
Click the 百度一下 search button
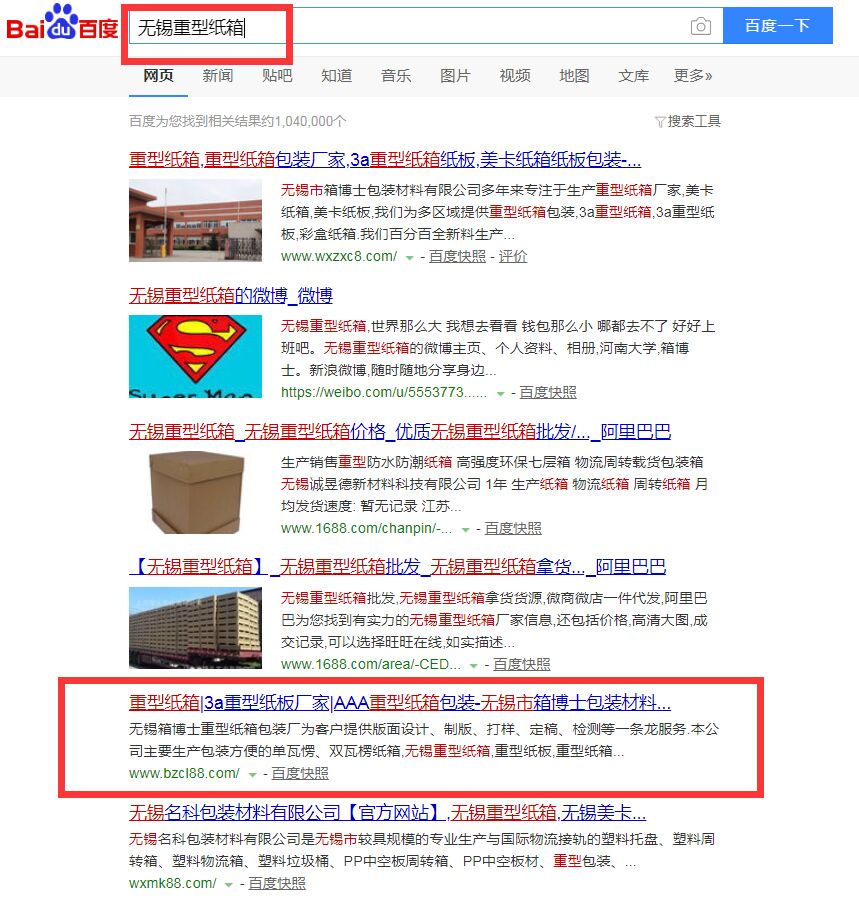pyautogui.click(x=777, y=25)
